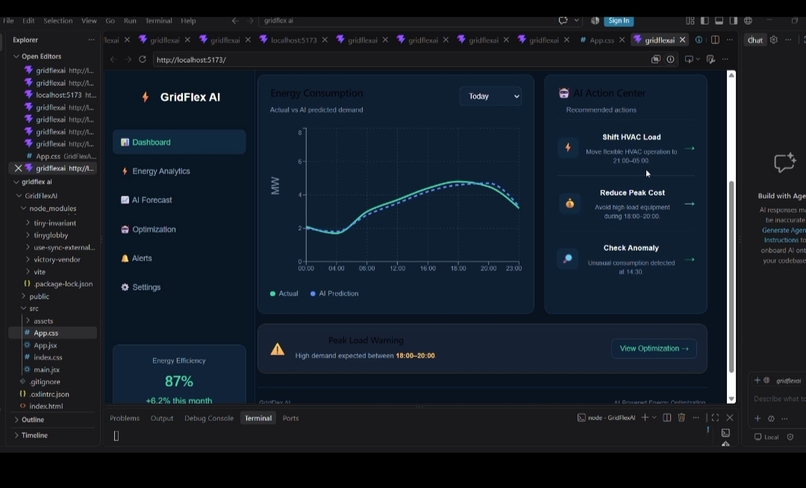The image size is (806, 488).
Task: Toggle the Actual series legend dot
Action: [x=272, y=294]
